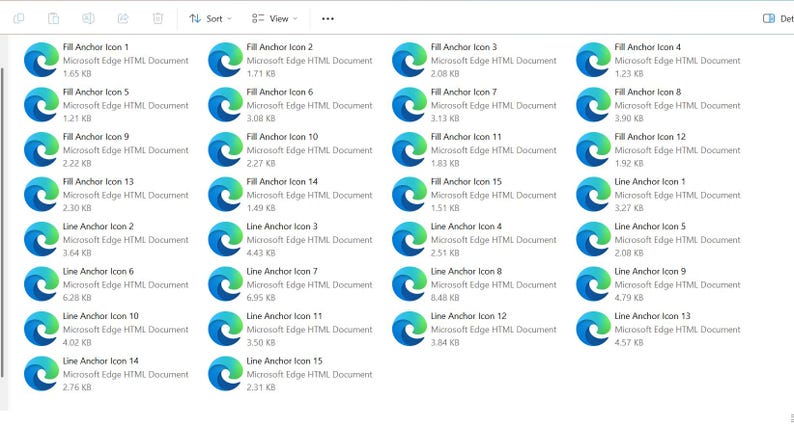Select the Edge icon of Fill Anchor Icon 3

coord(409,60)
